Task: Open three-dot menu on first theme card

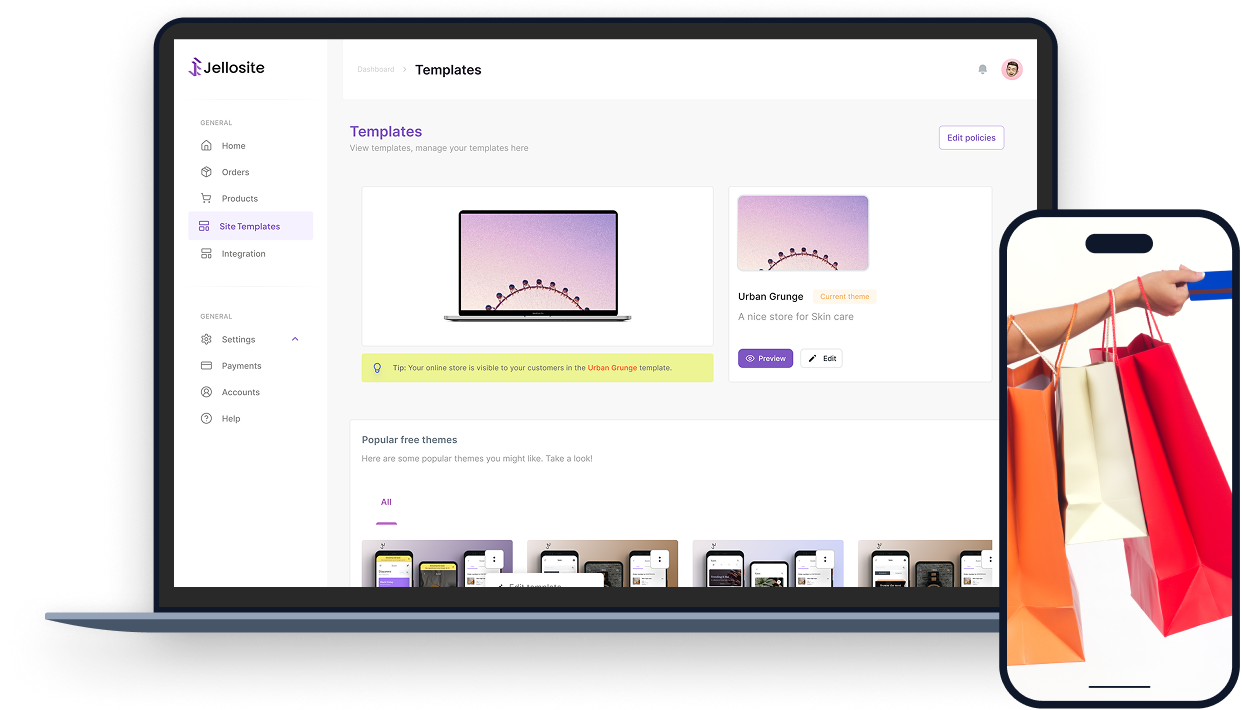Action: 494,559
